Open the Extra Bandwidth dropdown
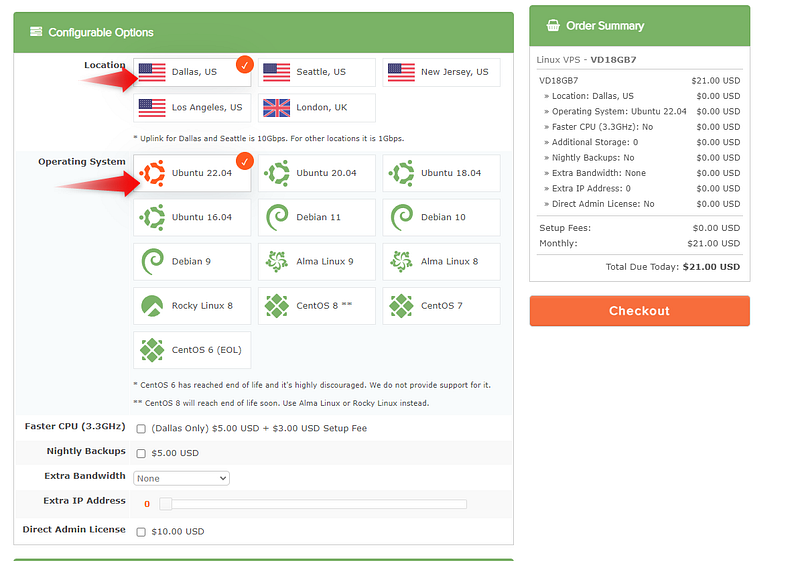800x561 pixels. tap(181, 478)
